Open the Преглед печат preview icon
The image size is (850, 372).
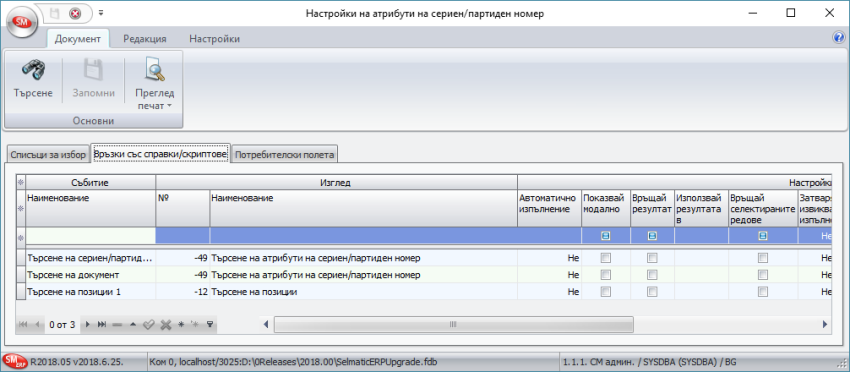click(154, 69)
